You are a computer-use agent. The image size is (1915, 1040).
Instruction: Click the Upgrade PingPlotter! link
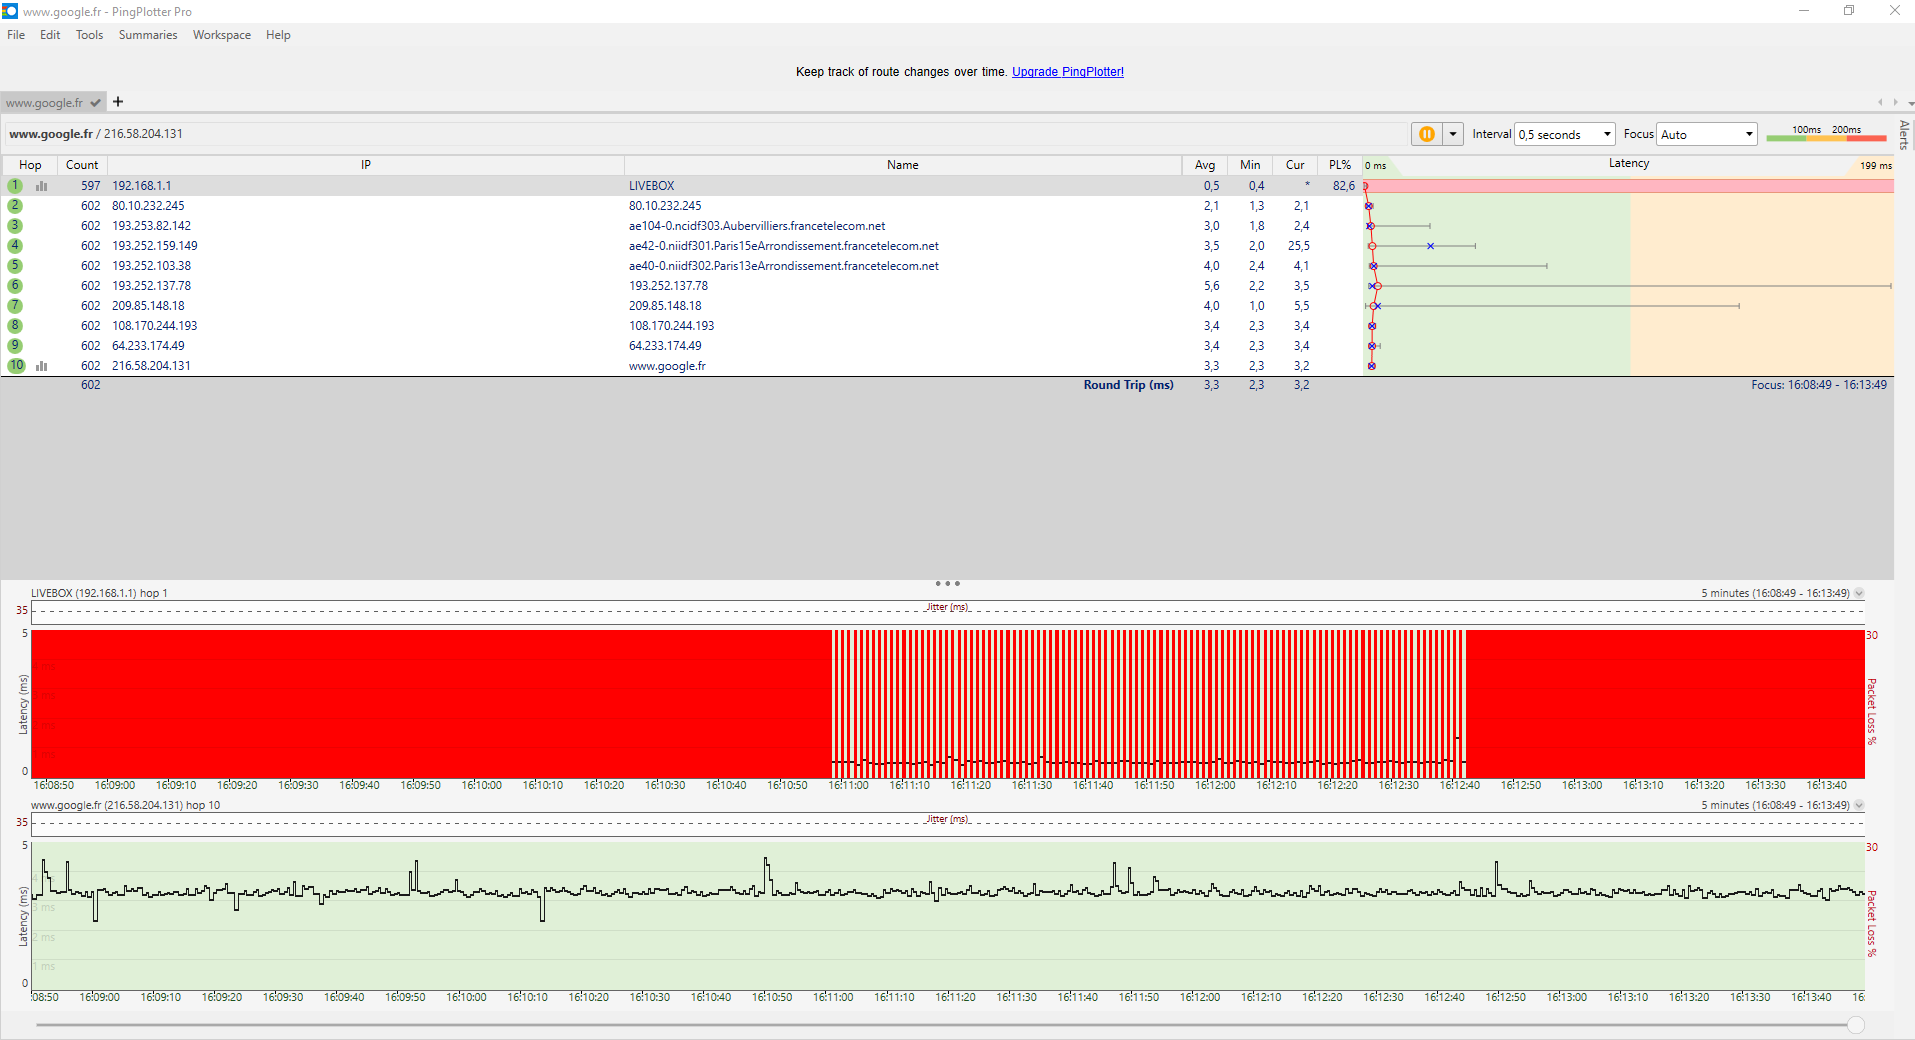pyautogui.click(x=1067, y=72)
